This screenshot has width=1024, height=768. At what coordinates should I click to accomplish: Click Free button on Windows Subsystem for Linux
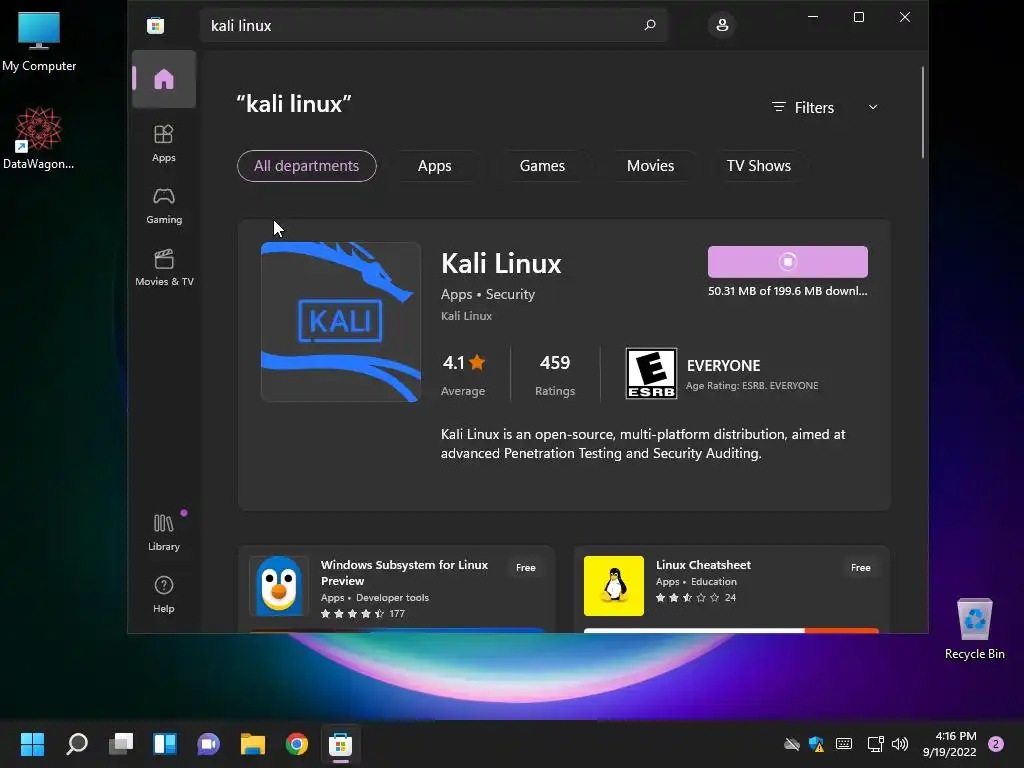(526, 568)
